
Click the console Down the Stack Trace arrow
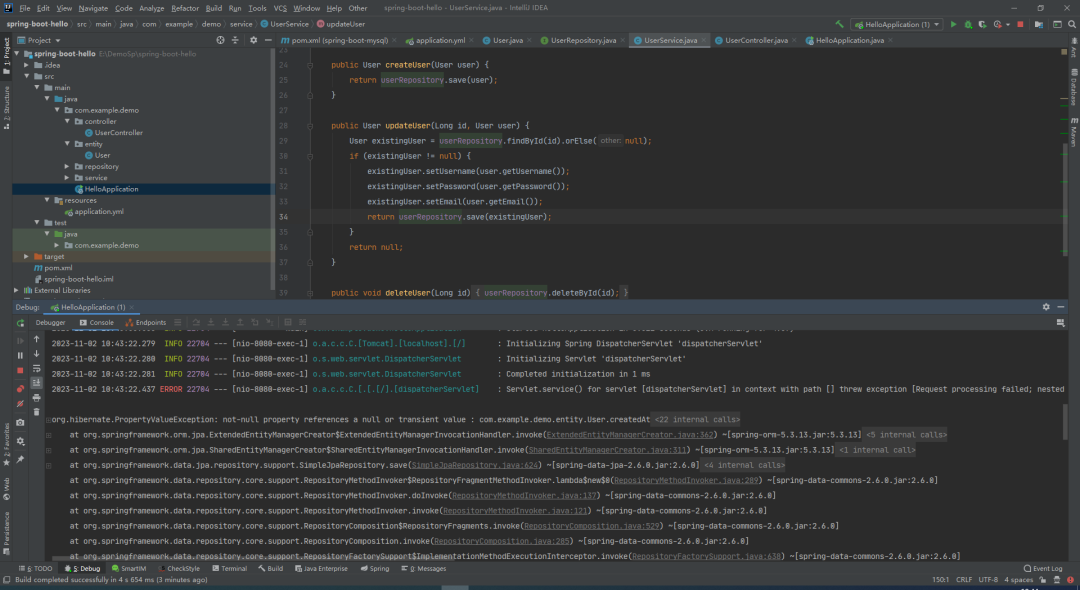37,353
